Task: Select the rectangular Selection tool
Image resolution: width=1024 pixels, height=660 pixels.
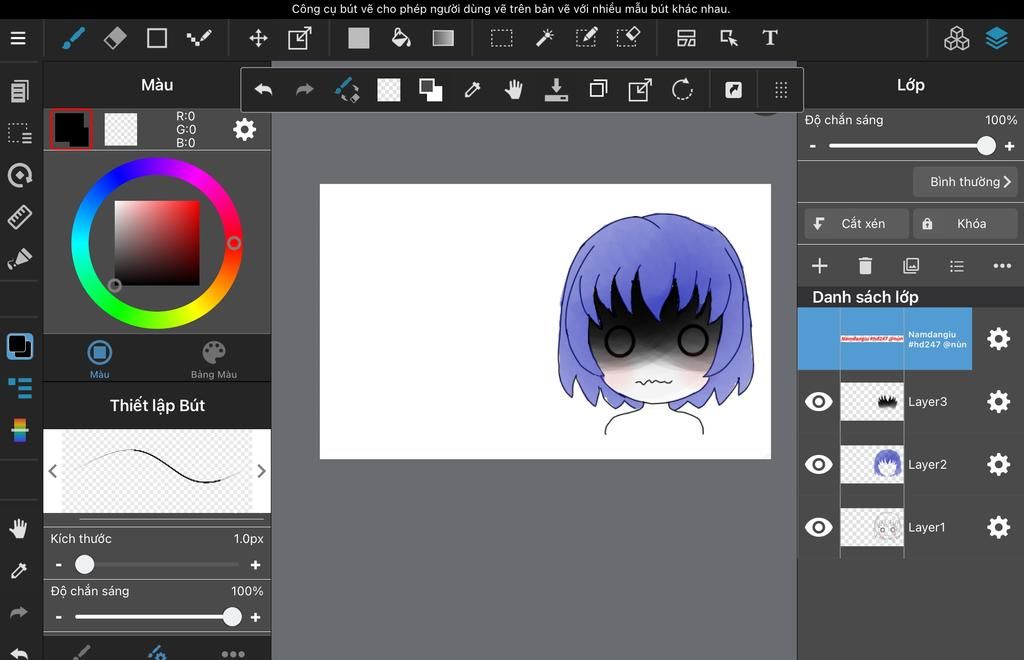Action: 502,39
